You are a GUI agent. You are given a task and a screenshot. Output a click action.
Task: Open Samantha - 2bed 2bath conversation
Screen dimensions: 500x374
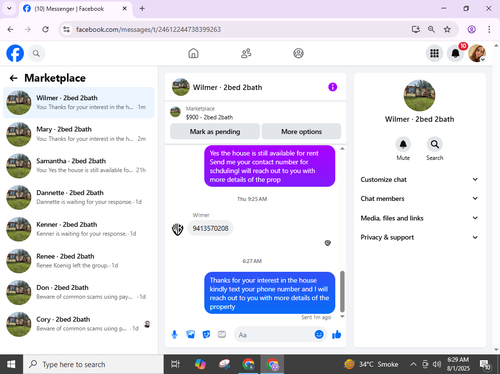pos(79,166)
